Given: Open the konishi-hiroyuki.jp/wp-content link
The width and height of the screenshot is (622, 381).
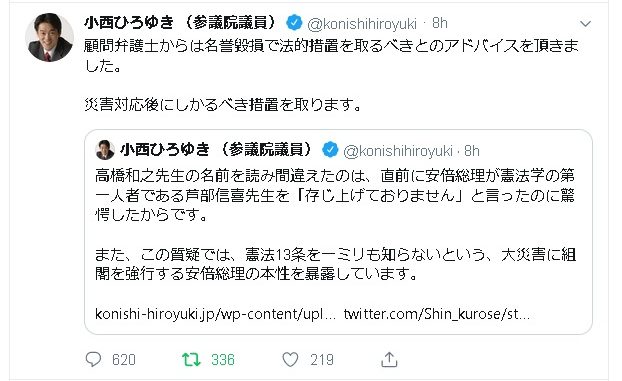Looking at the screenshot, I should (215, 314).
